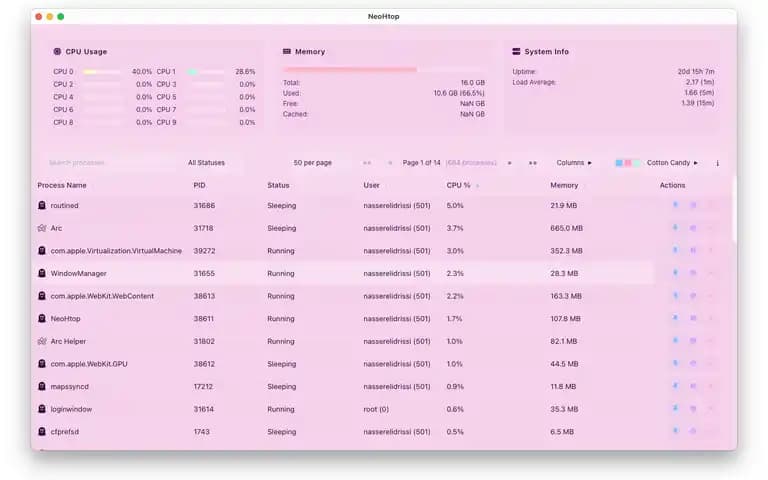Show info for com.apple.WebKit.GPU
This screenshot has height=480, width=768.
point(693,363)
